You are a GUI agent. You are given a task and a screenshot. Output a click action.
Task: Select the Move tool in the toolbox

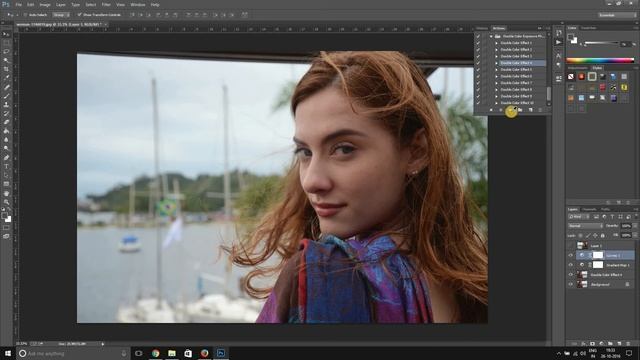[6, 35]
